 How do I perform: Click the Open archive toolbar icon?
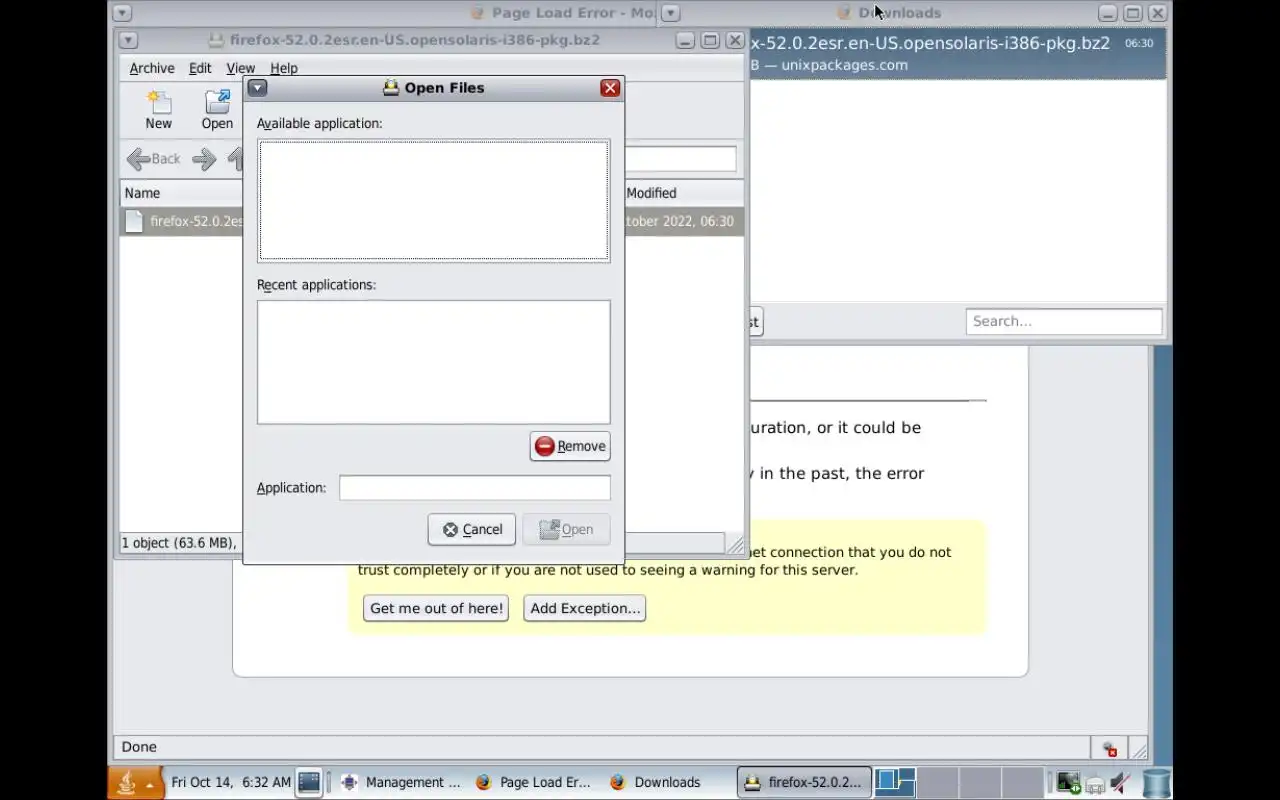217,110
